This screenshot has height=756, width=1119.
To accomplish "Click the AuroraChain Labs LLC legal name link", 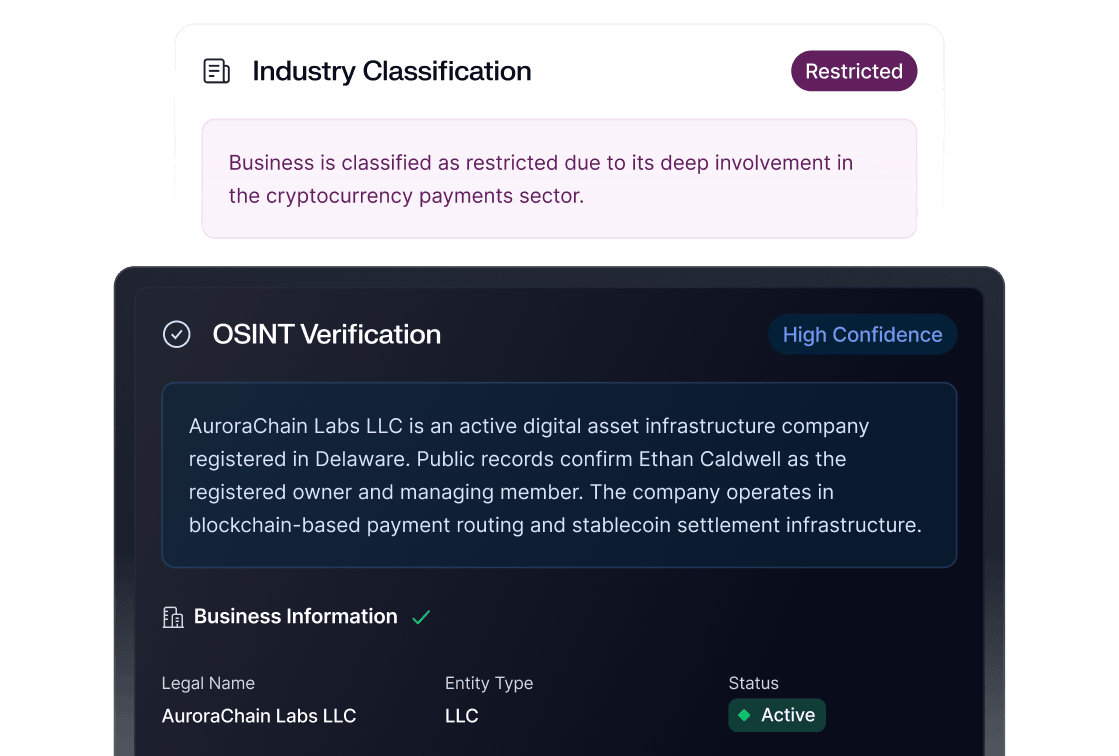I will [259, 716].
